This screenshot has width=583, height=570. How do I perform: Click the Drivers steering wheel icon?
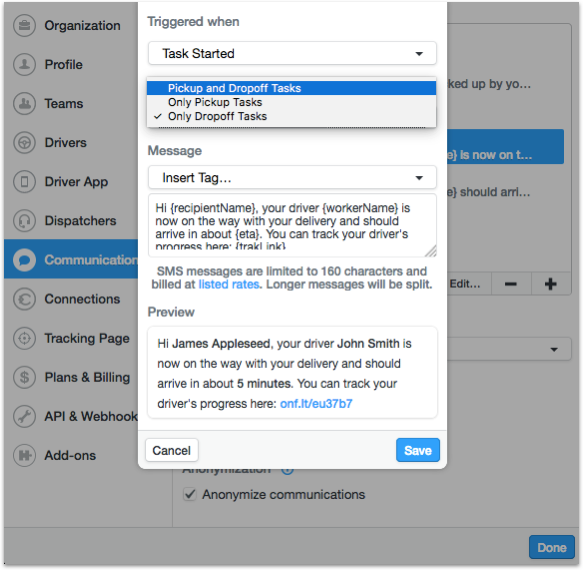click(25, 142)
